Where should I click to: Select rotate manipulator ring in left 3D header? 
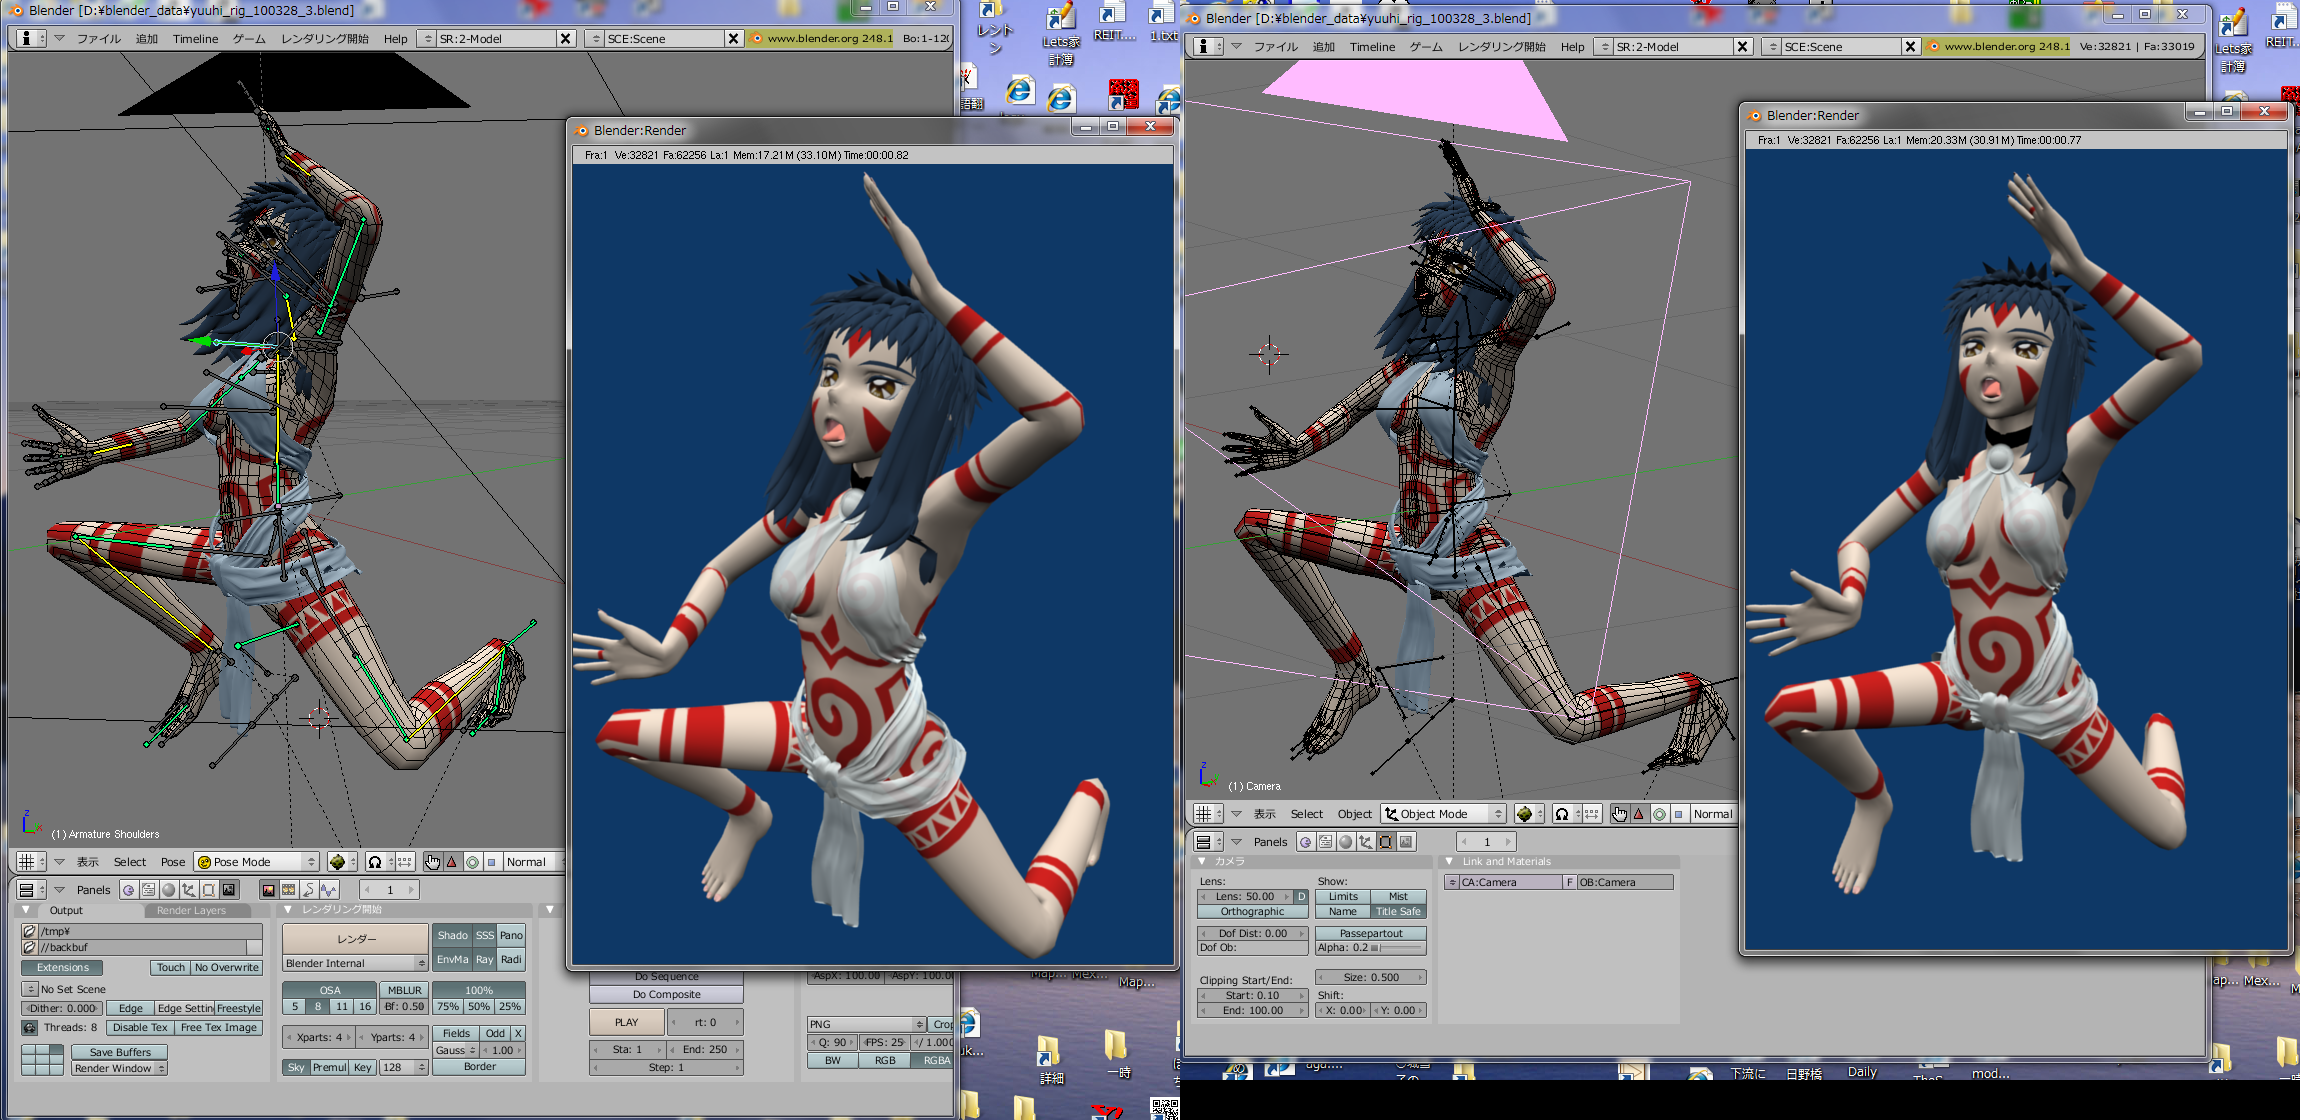pyautogui.click(x=472, y=862)
